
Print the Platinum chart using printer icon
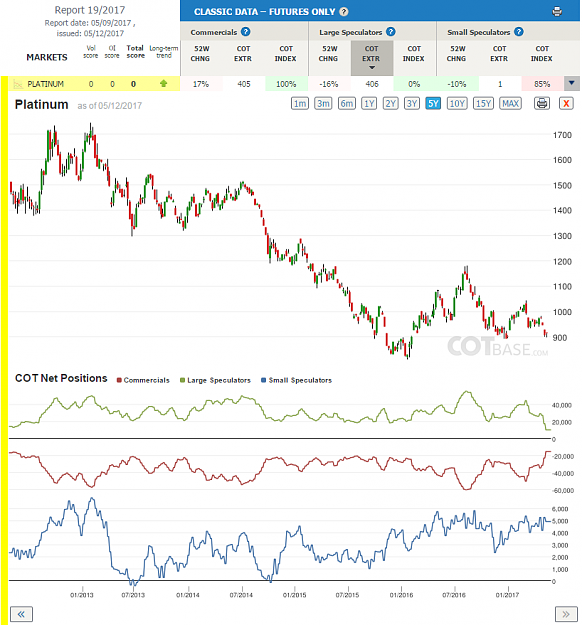coord(542,104)
